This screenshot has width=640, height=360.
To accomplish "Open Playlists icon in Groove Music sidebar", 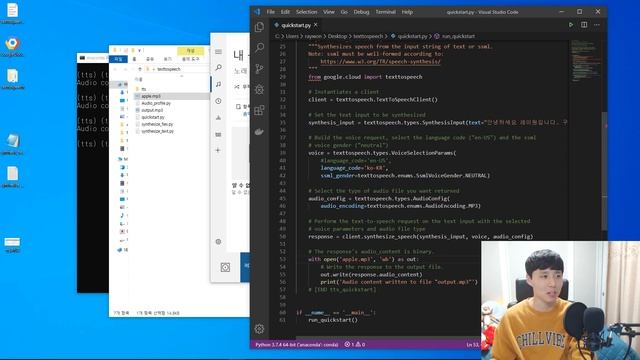I will coord(218,134).
